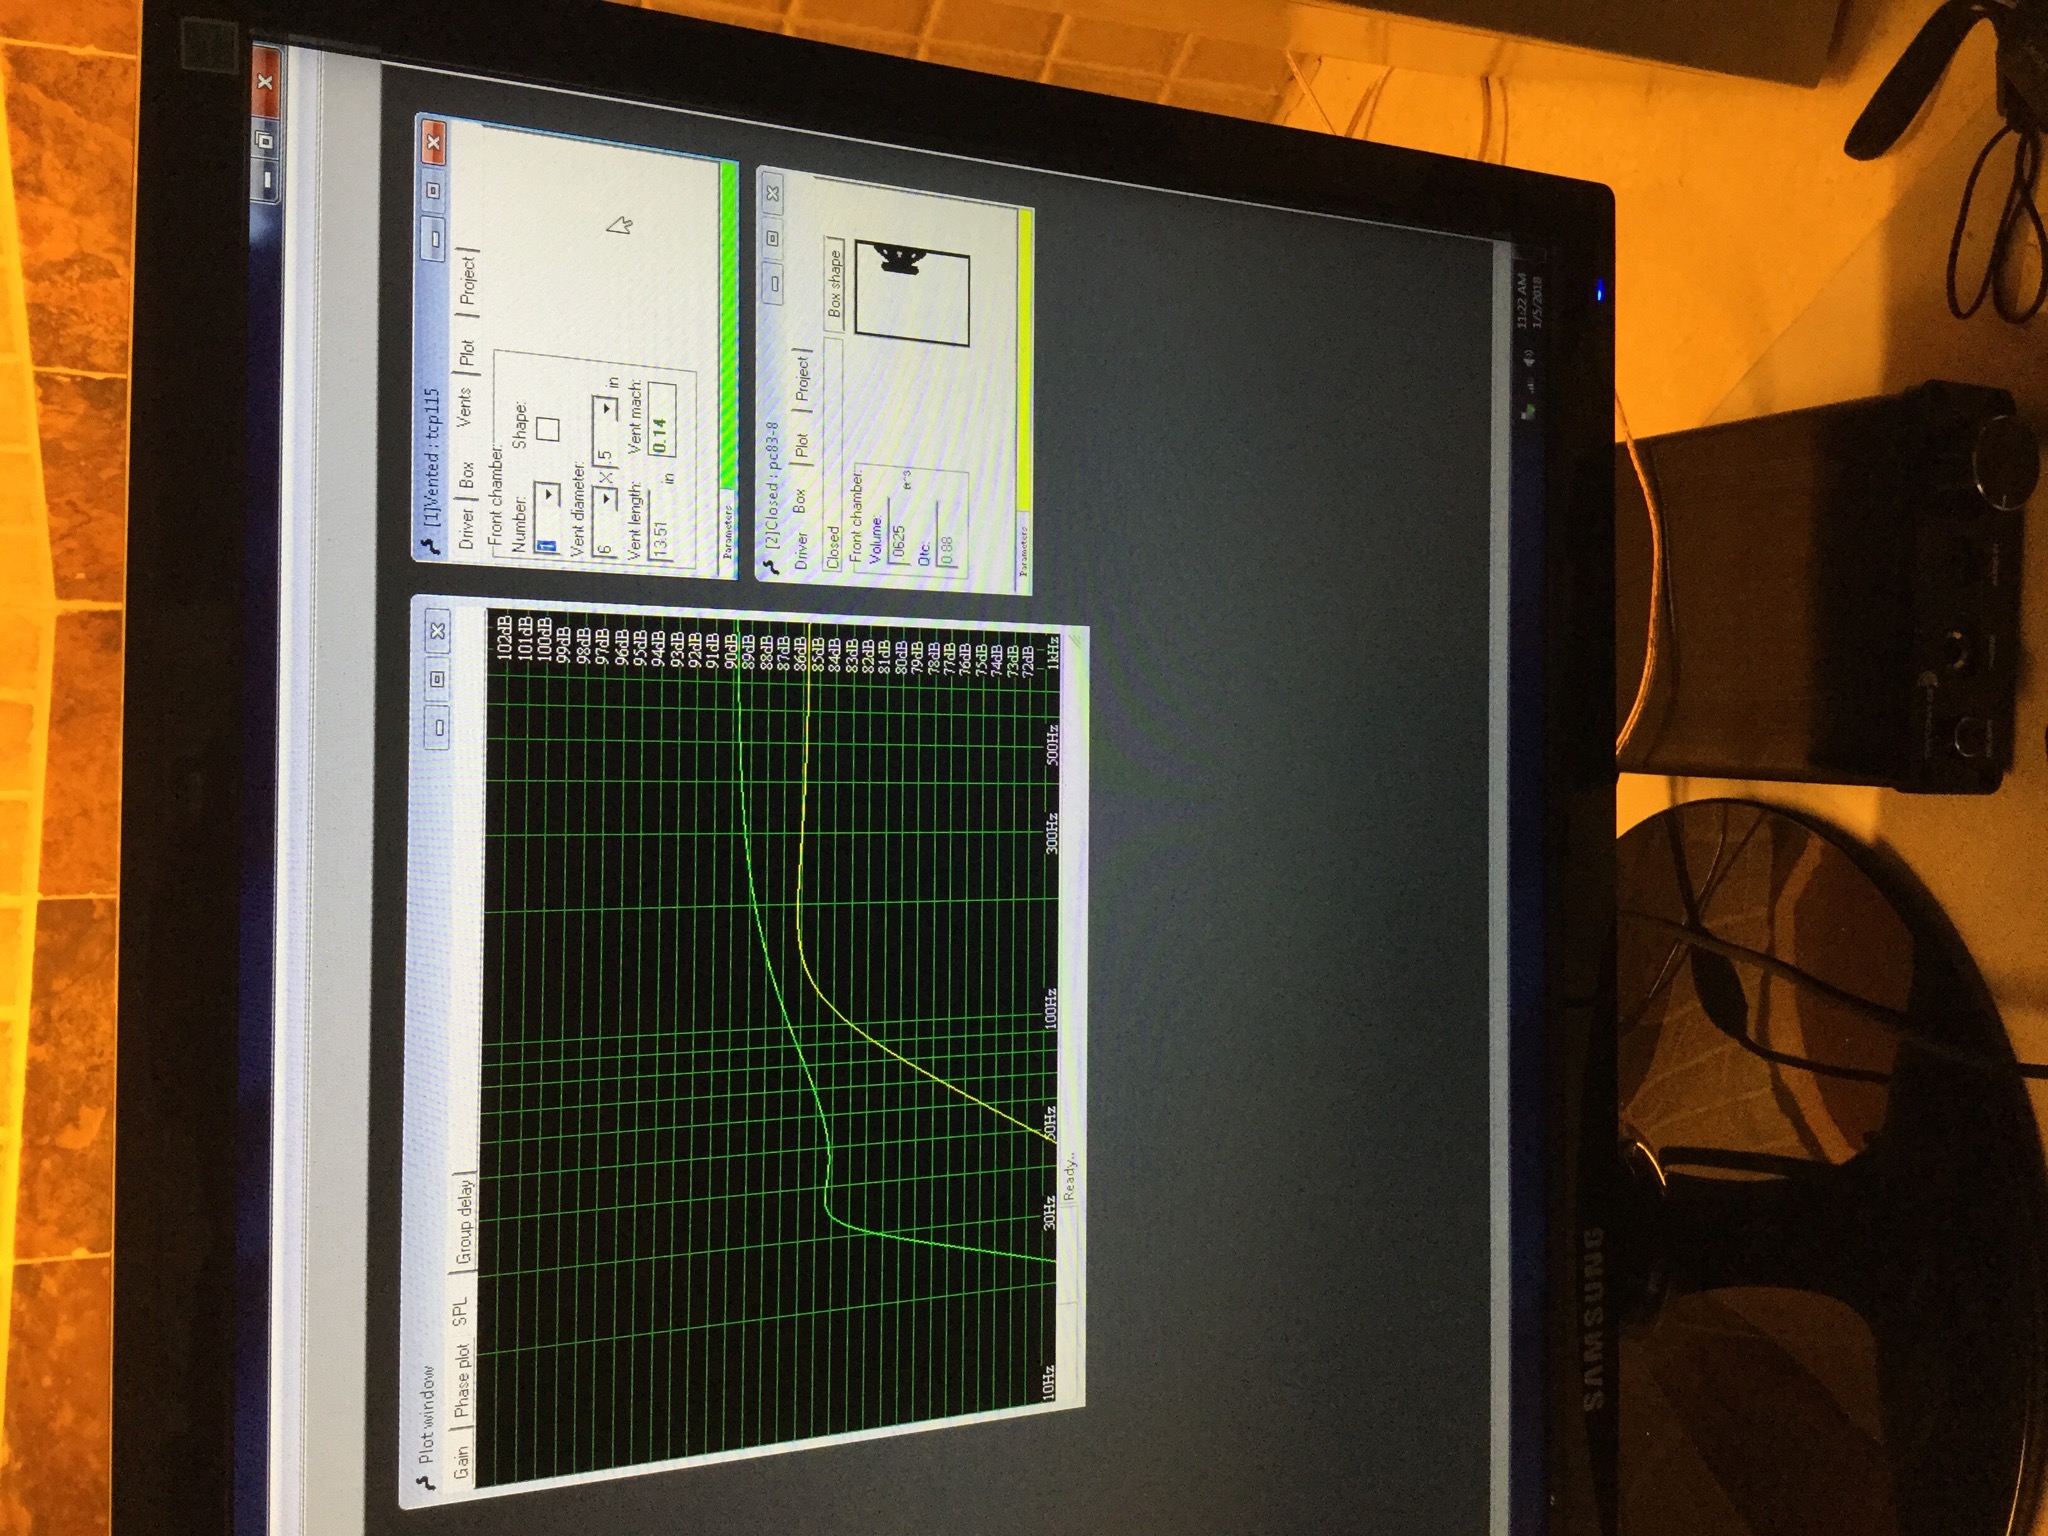Maximize the Closed pc83-8 window
The width and height of the screenshot is (2048, 1536).
tap(772, 238)
